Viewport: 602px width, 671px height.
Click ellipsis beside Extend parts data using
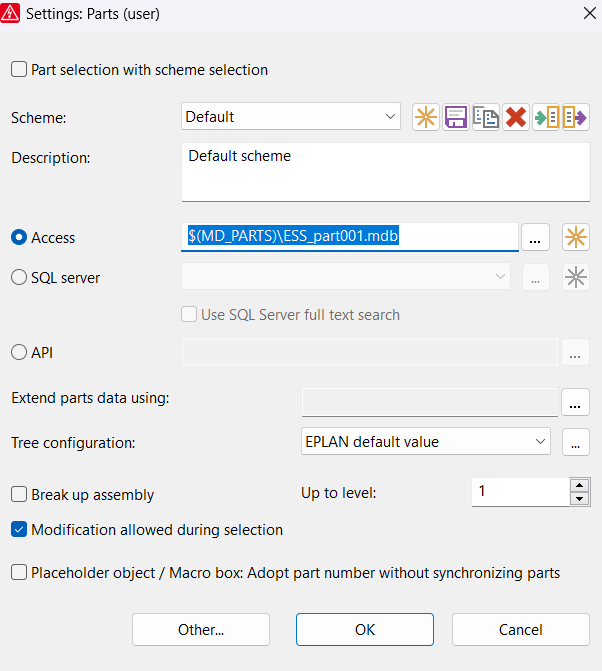pyautogui.click(x=575, y=402)
